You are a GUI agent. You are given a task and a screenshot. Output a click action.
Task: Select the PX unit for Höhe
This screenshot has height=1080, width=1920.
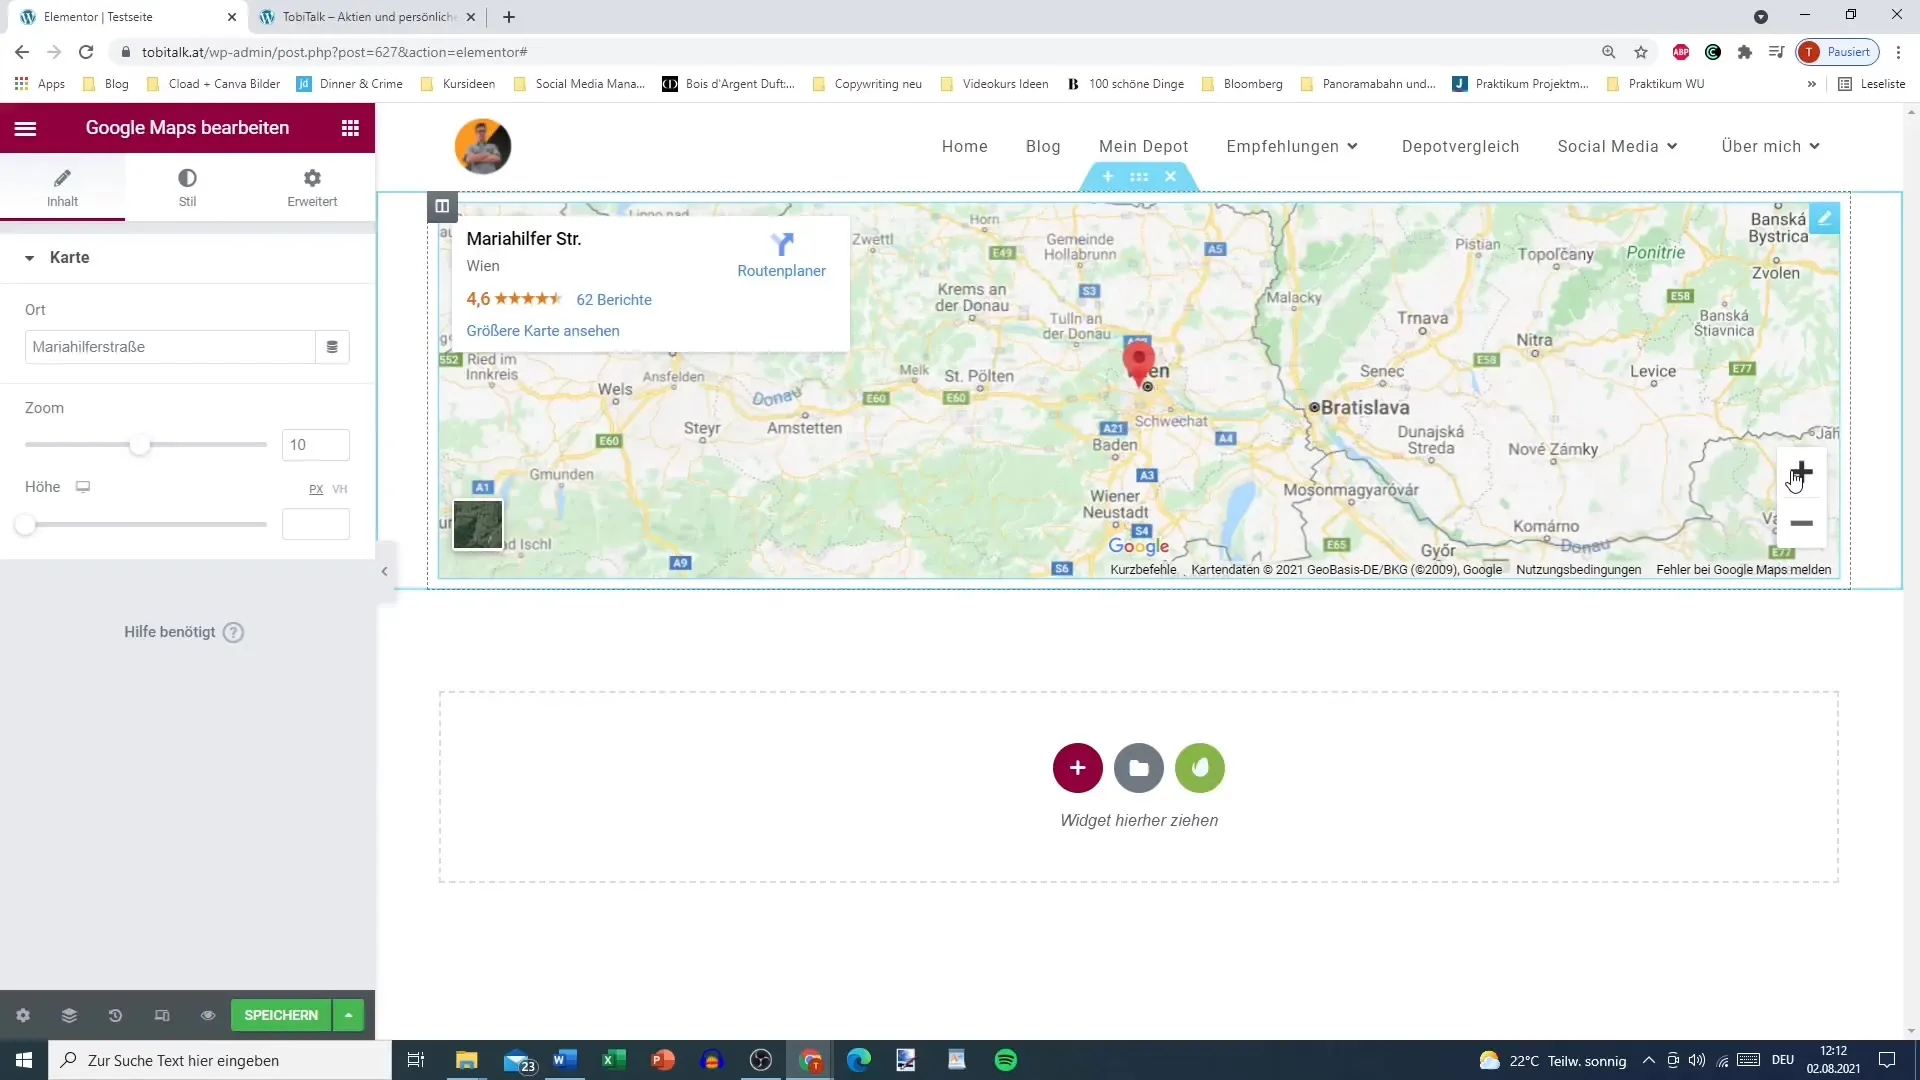click(x=316, y=489)
